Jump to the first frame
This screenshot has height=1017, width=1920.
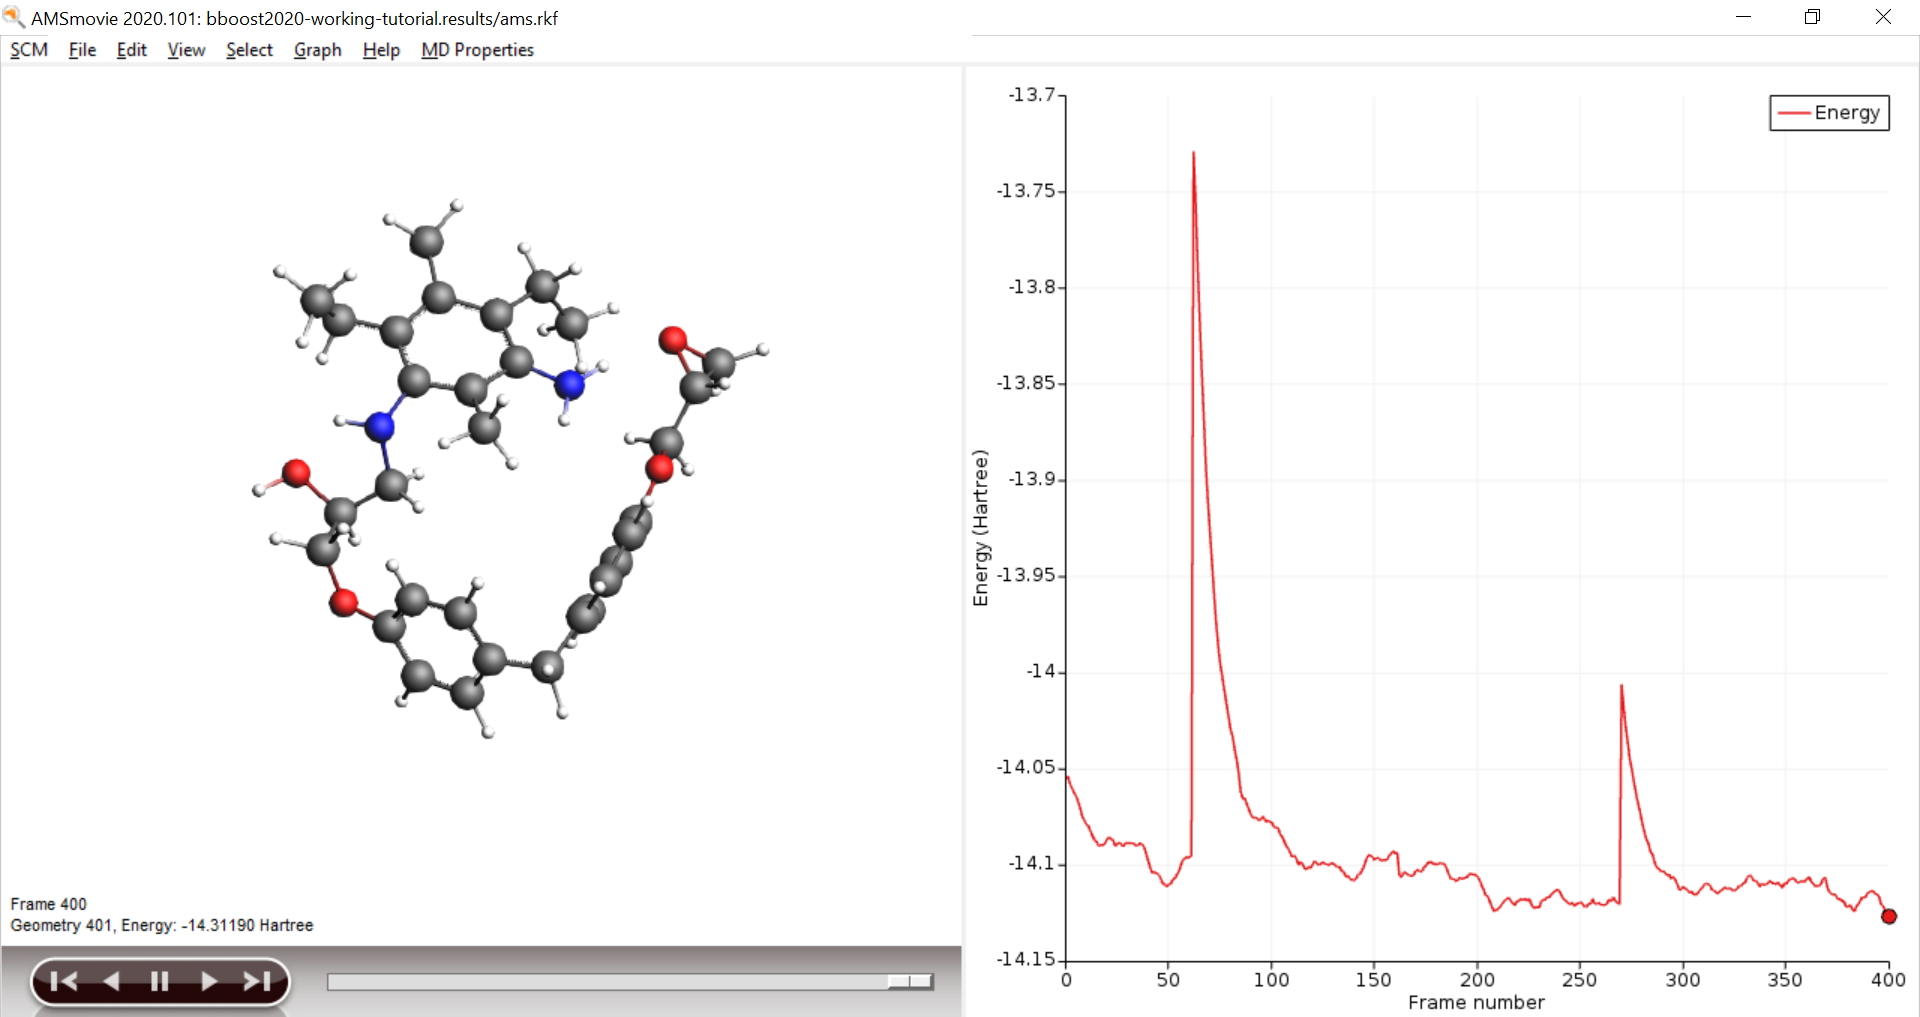tap(64, 981)
